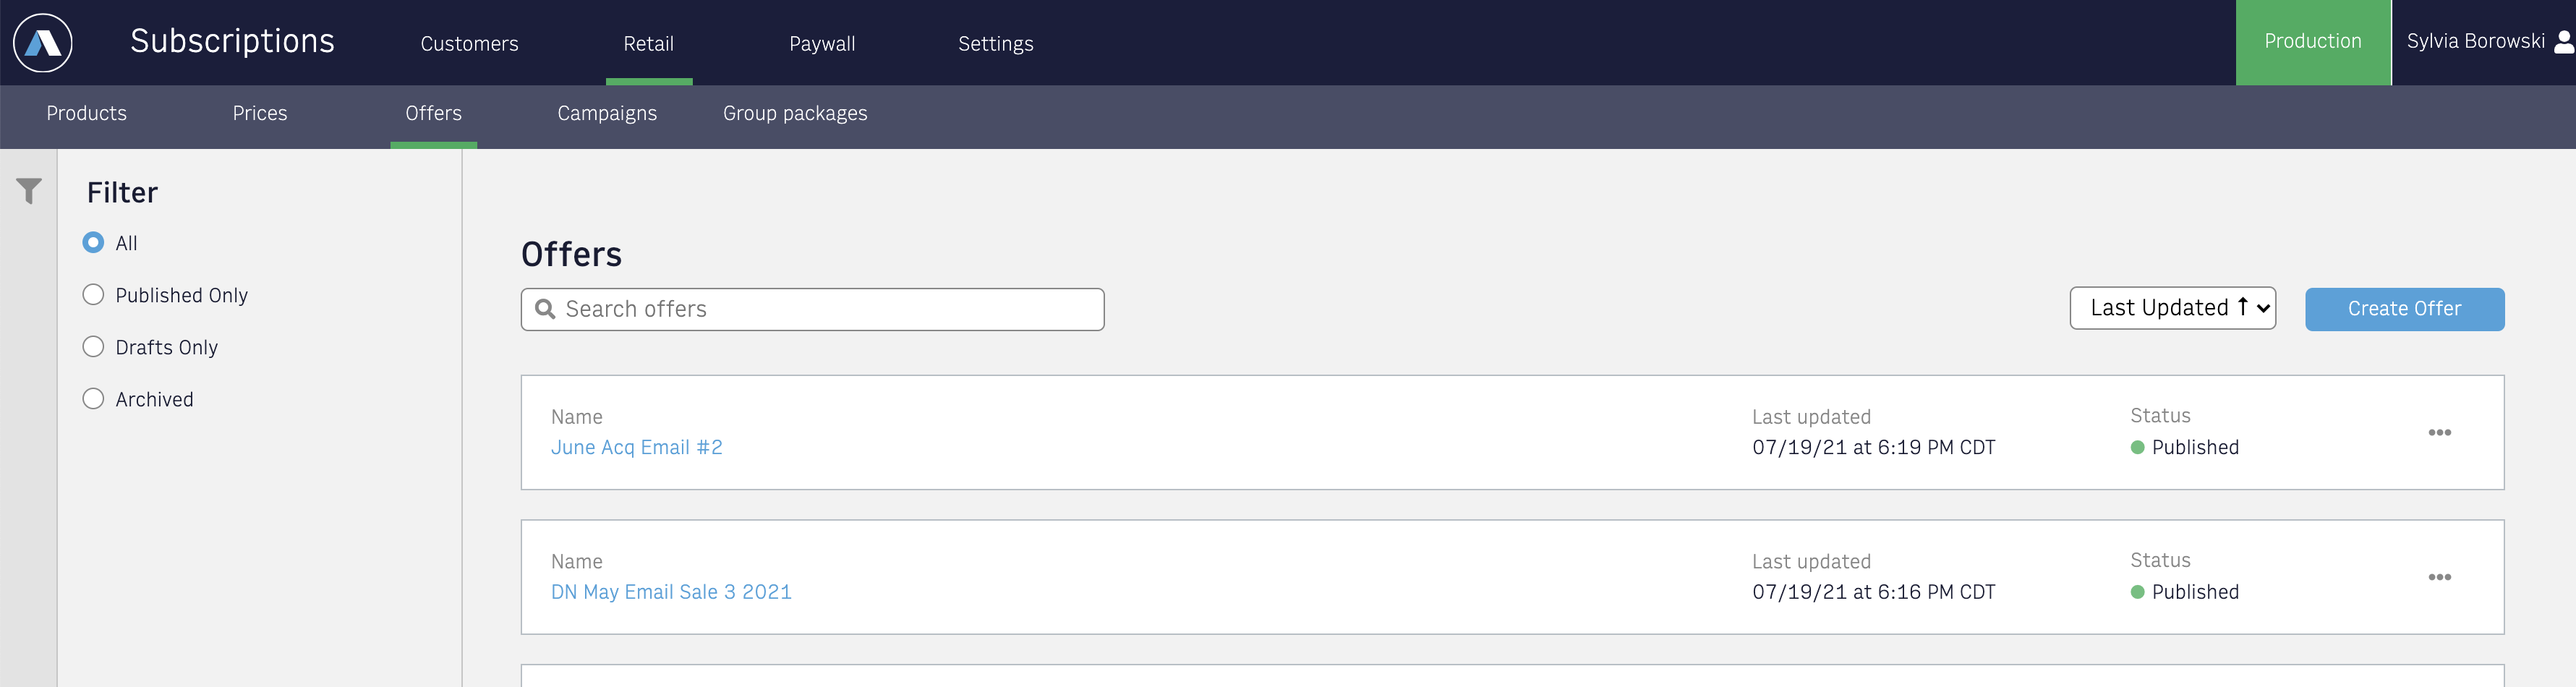Open the Paywall menu
The width and height of the screenshot is (2576, 687).
click(822, 43)
